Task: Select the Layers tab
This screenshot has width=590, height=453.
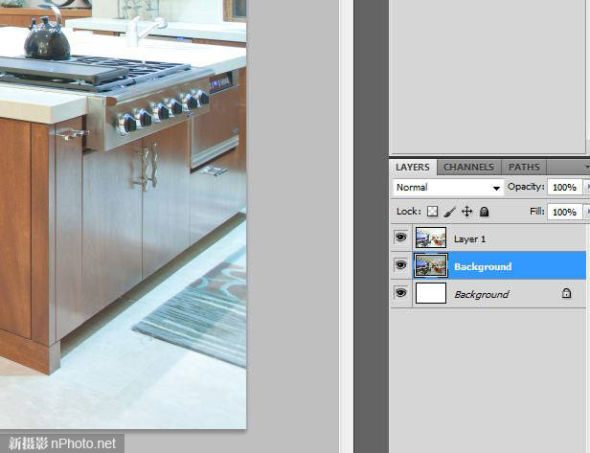Action: click(x=413, y=167)
